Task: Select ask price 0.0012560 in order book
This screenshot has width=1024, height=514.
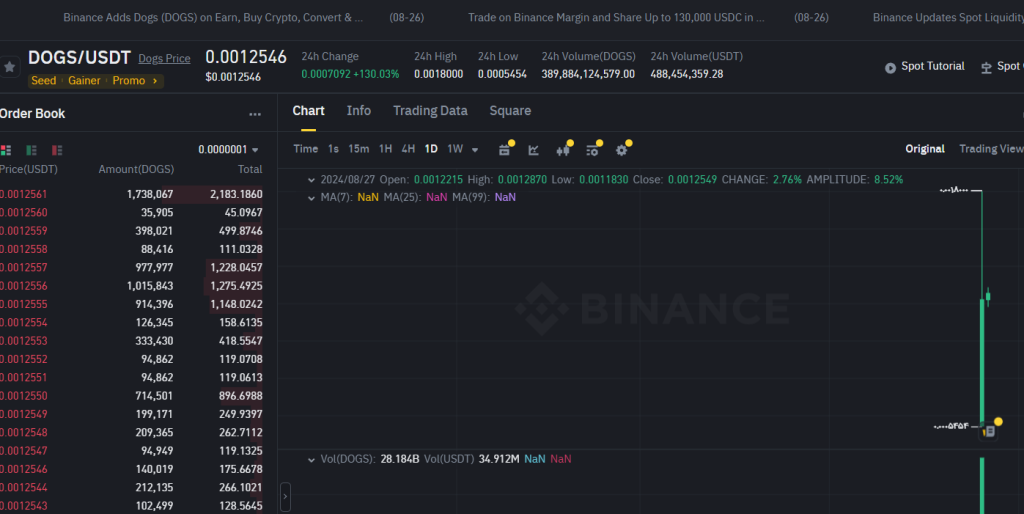Action: 24,213
